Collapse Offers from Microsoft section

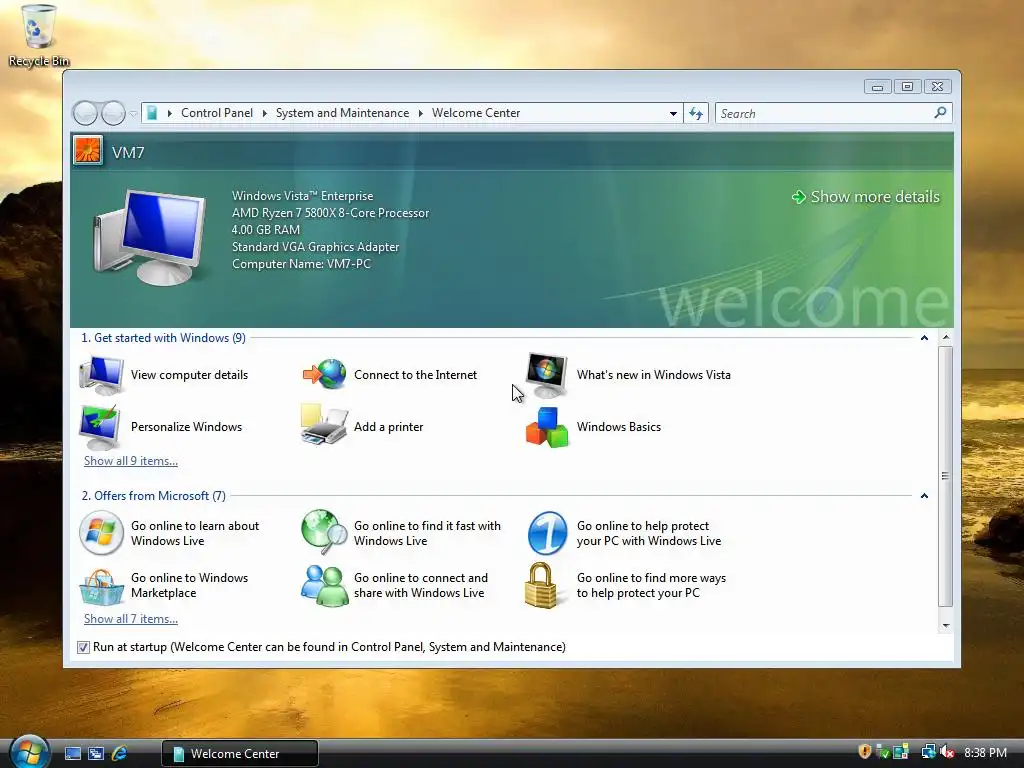point(924,496)
